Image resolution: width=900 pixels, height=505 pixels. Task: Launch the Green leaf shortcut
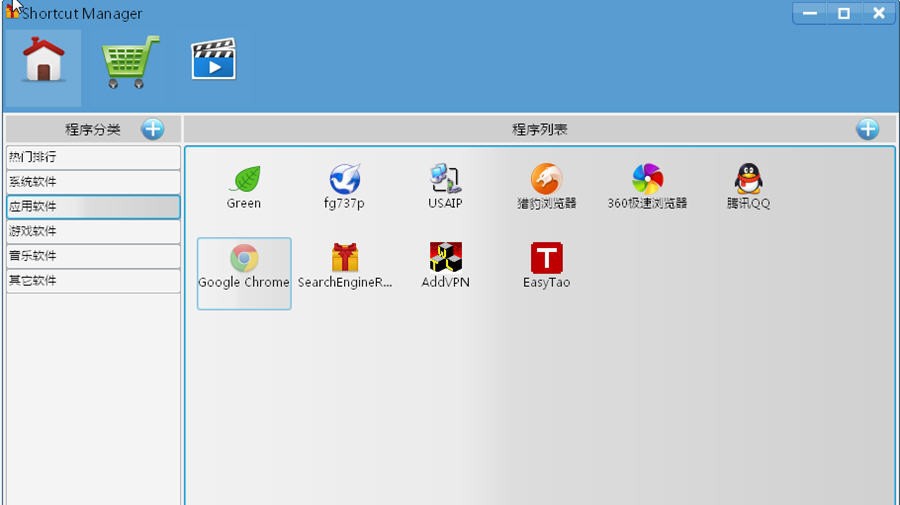pyautogui.click(x=244, y=187)
